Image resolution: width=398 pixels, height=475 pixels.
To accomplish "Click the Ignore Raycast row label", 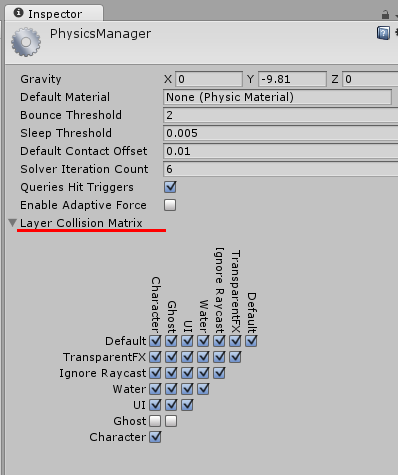I will pyautogui.click(x=103, y=373).
